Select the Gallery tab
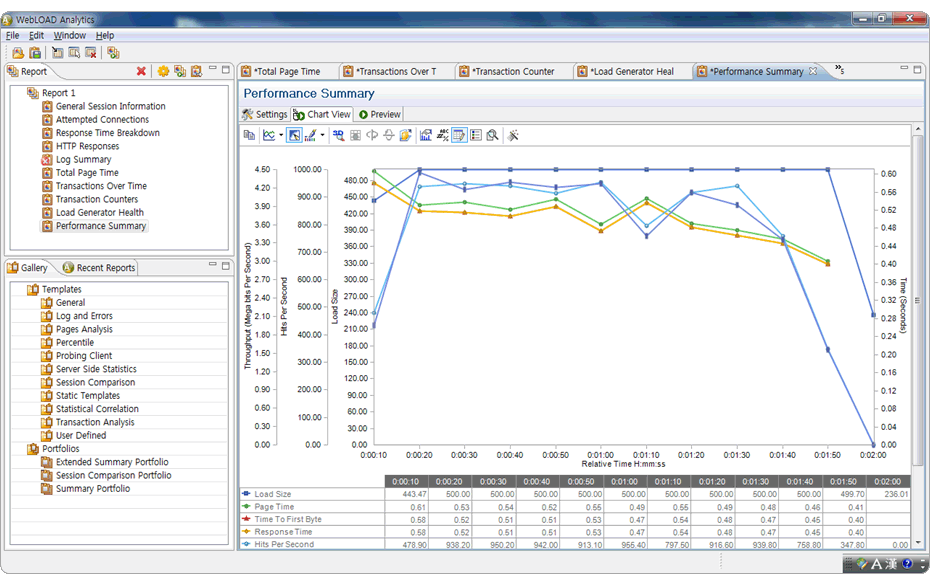Screen dimensions: 931x575 coord(27,268)
